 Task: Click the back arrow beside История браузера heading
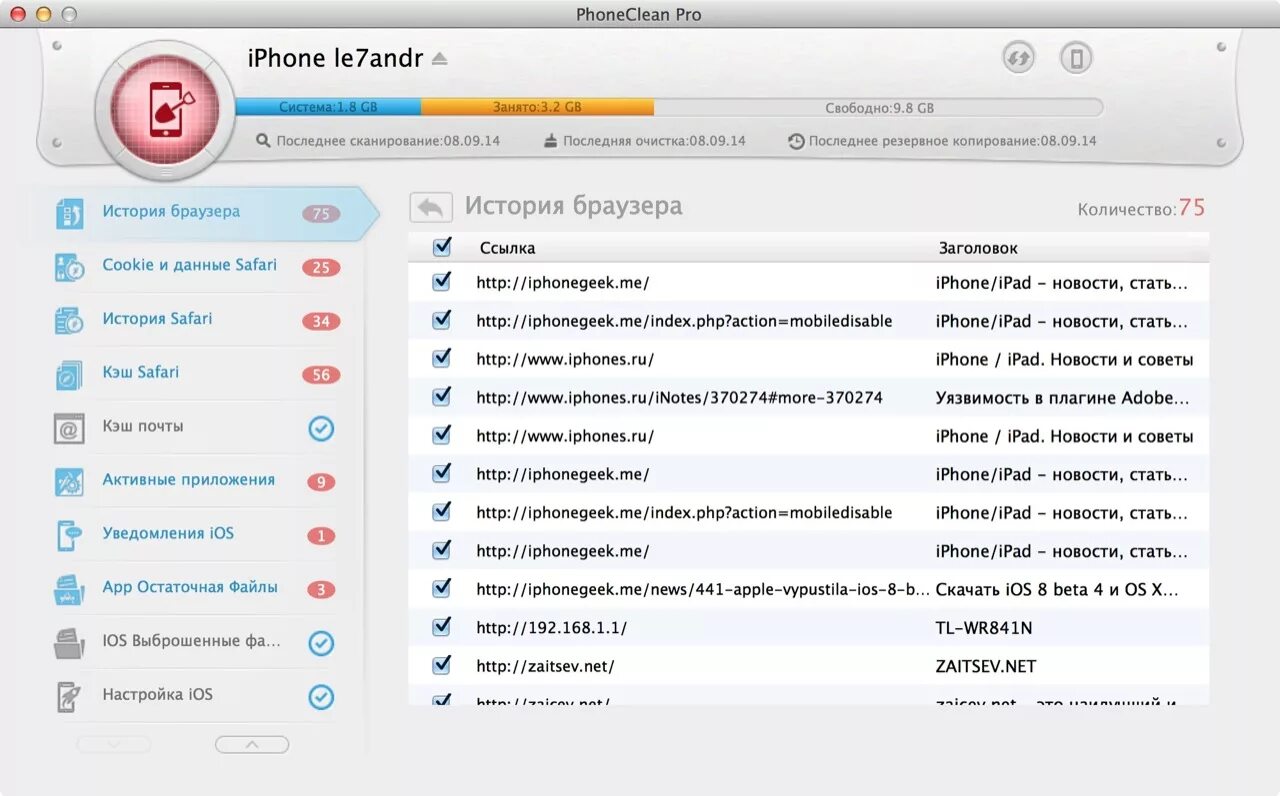point(431,207)
